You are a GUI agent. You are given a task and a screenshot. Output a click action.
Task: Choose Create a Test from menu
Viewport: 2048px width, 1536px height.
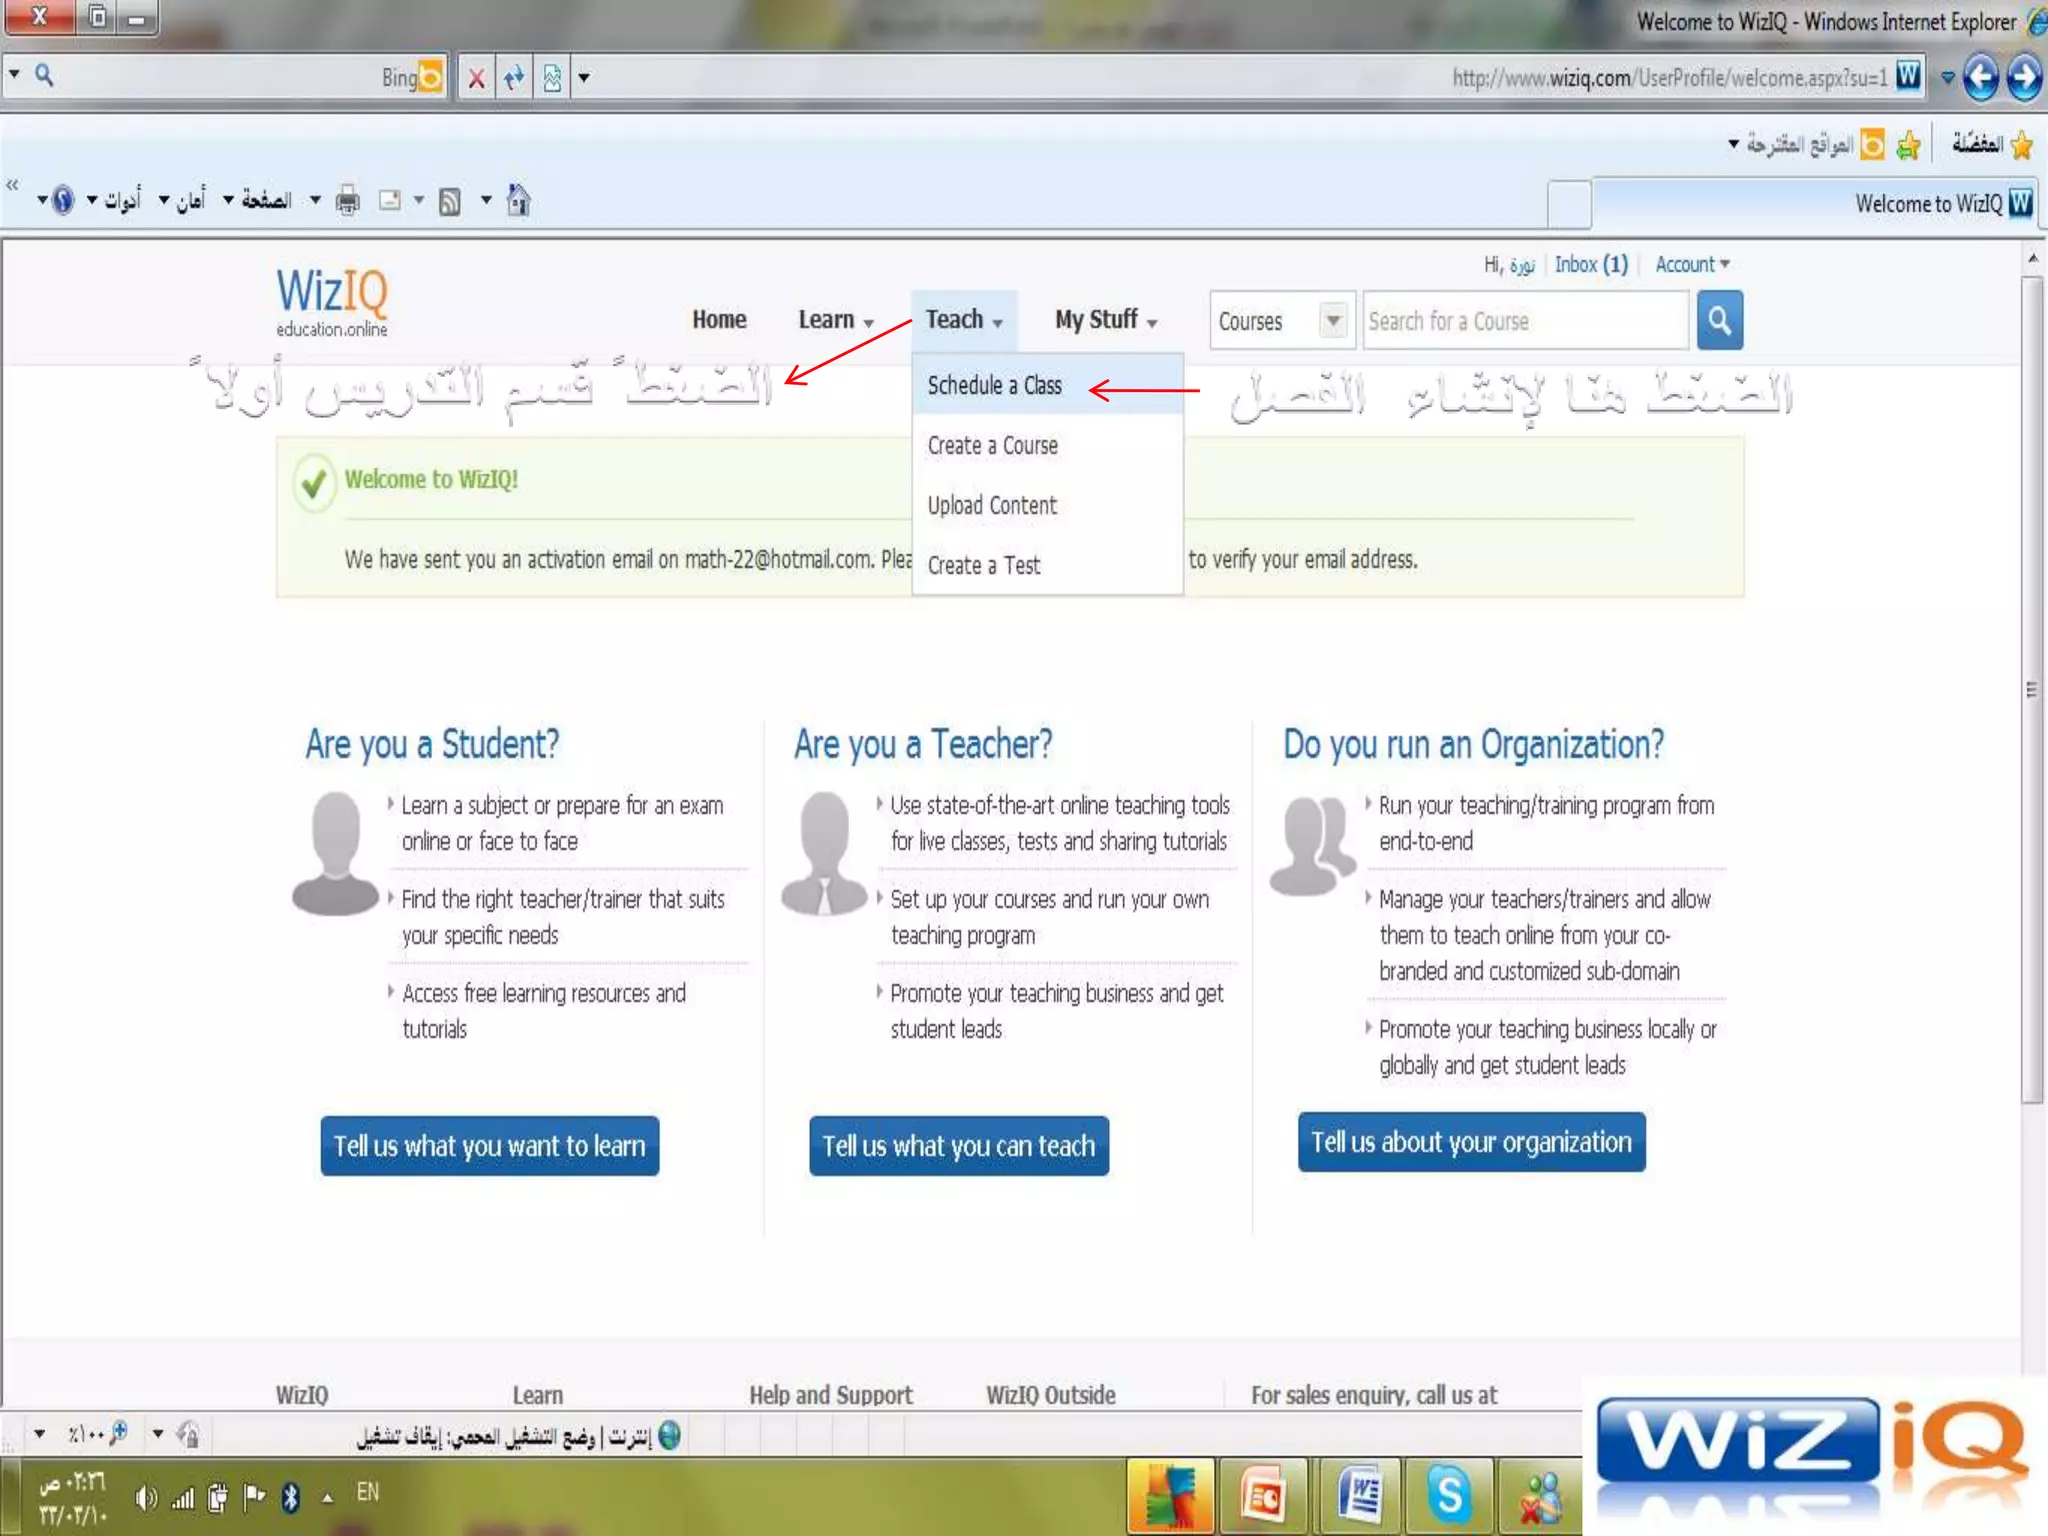pos(983,565)
